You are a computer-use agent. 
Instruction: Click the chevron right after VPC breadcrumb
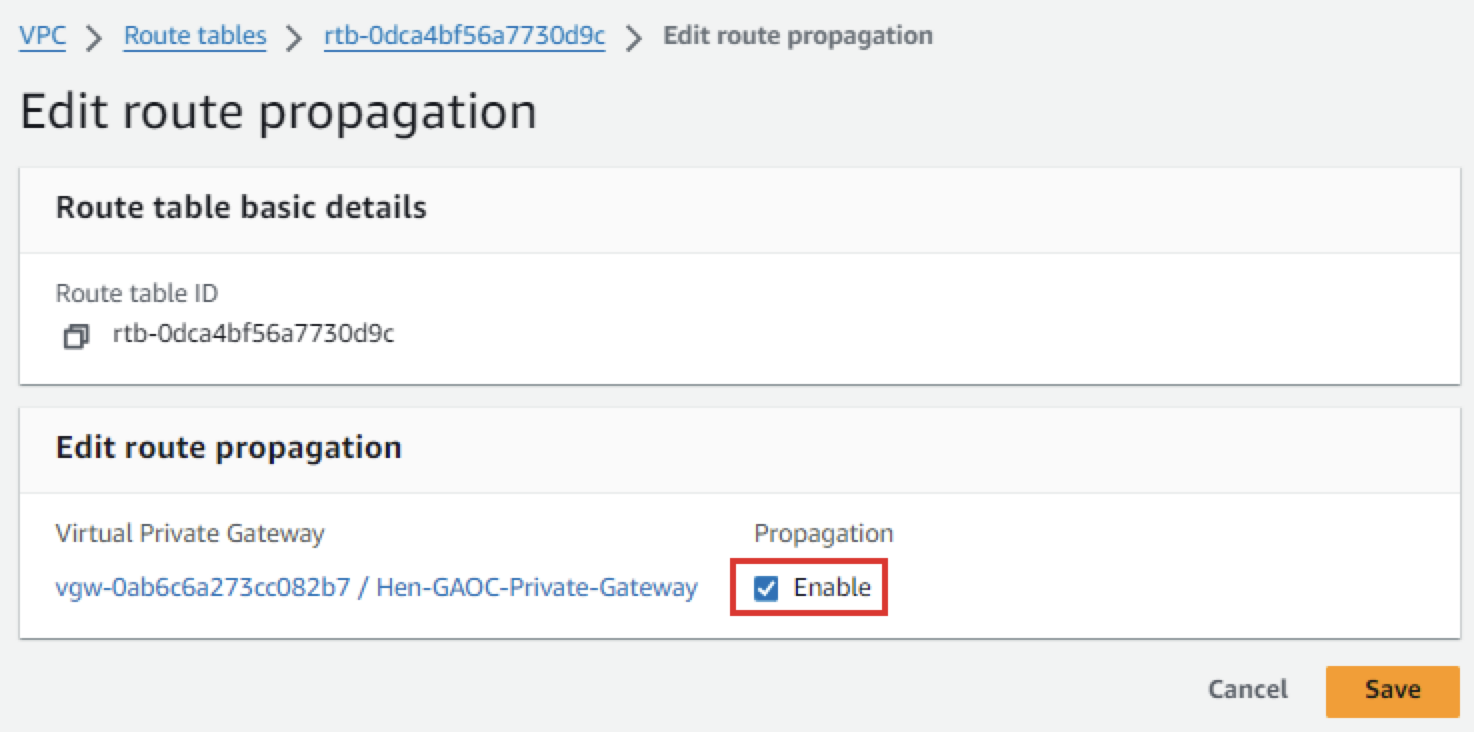pyautogui.click(x=94, y=38)
